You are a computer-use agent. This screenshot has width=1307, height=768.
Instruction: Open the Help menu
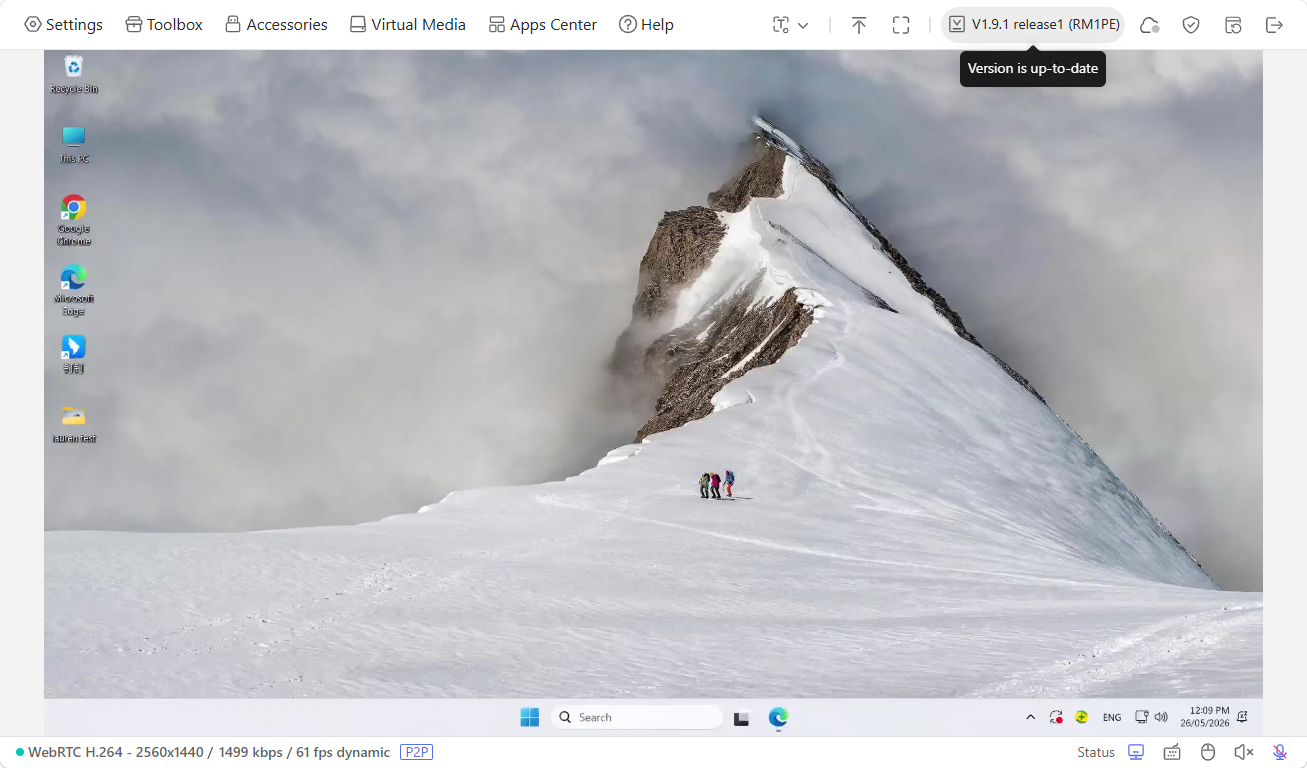click(x=646, y=25)
